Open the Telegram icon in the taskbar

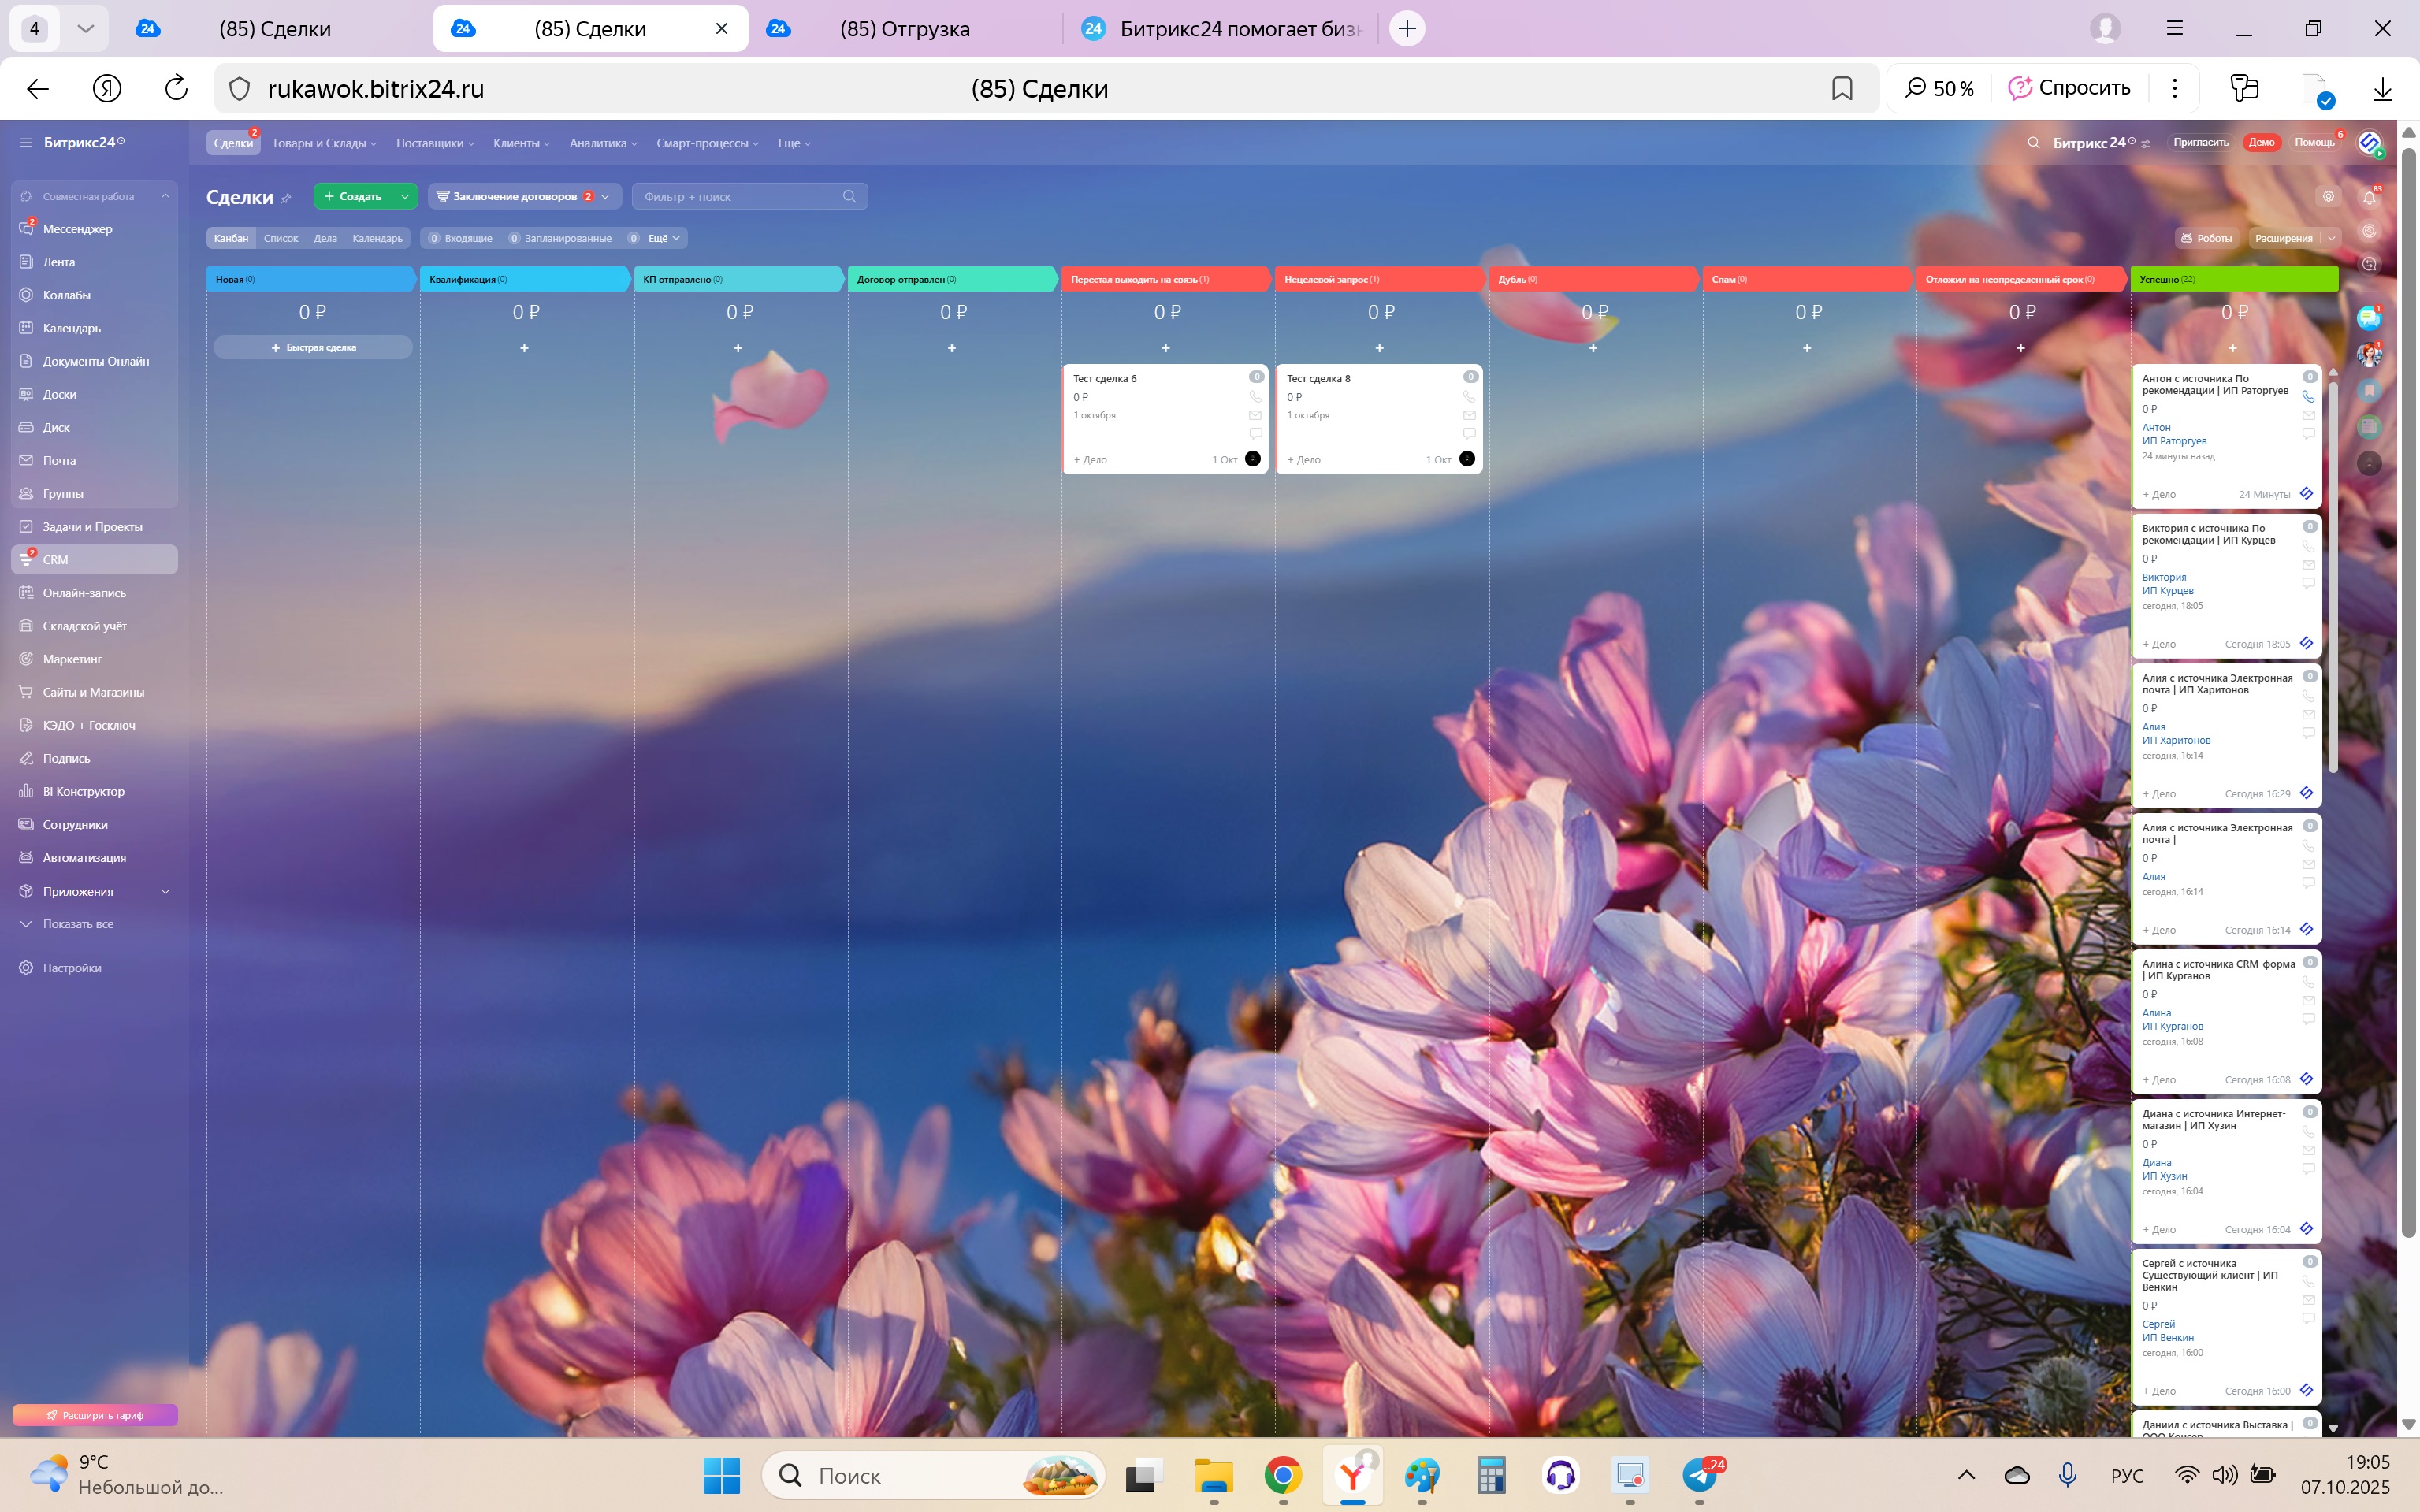[x=1698, y=1475]
